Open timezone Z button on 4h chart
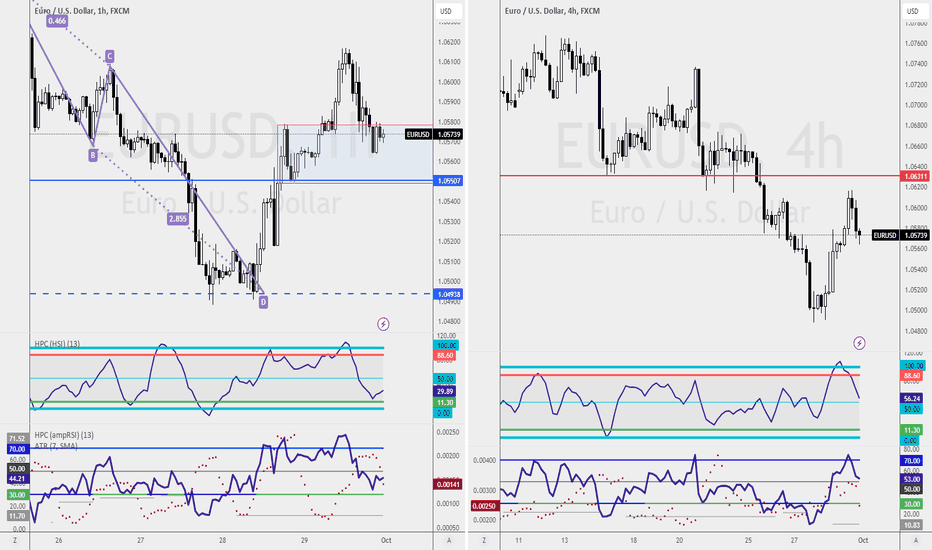Image resolution: width=932 pixels, height=550 pixels. (484, 540)
